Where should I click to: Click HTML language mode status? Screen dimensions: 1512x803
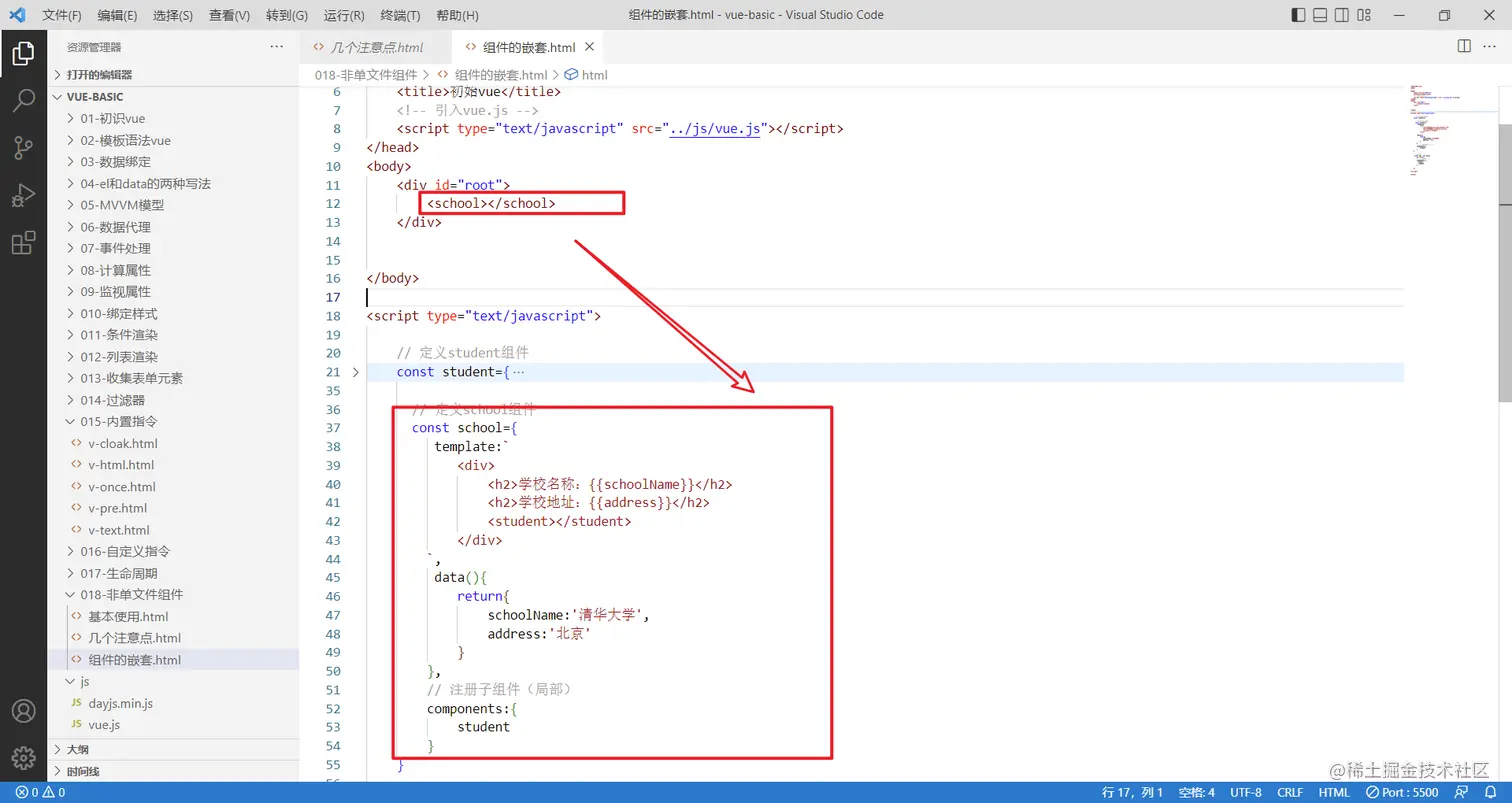coord(1334,792)
